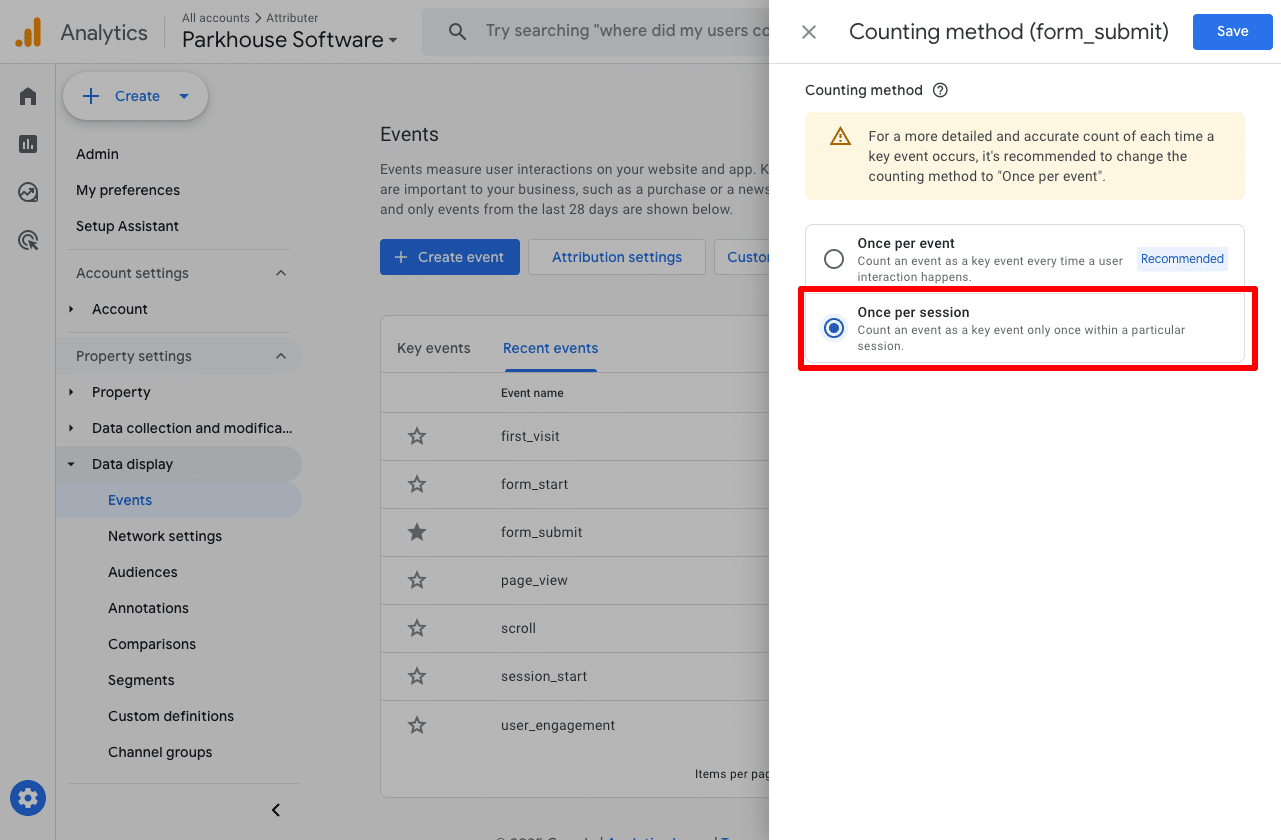Click the help icon next to Counting method

click(x=939, y=89)
